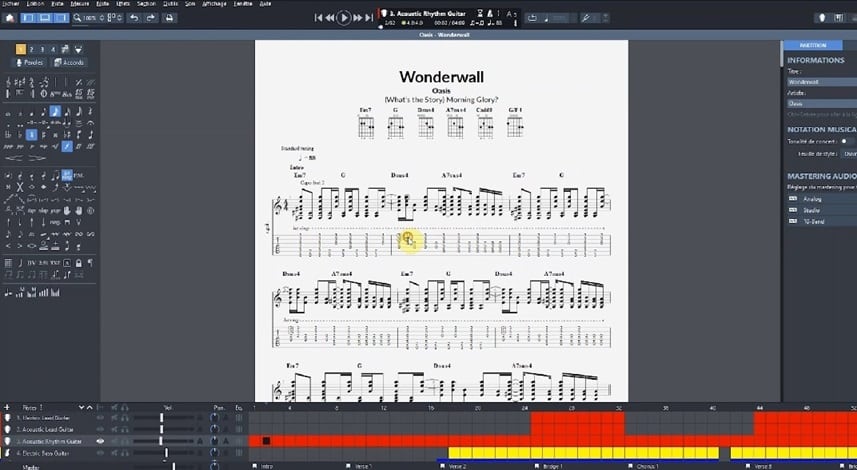Image resolution: width=857 pixels, height=470 pixels.
Task: Select voice 1 in the edit palette
Action: pos(20,49)
